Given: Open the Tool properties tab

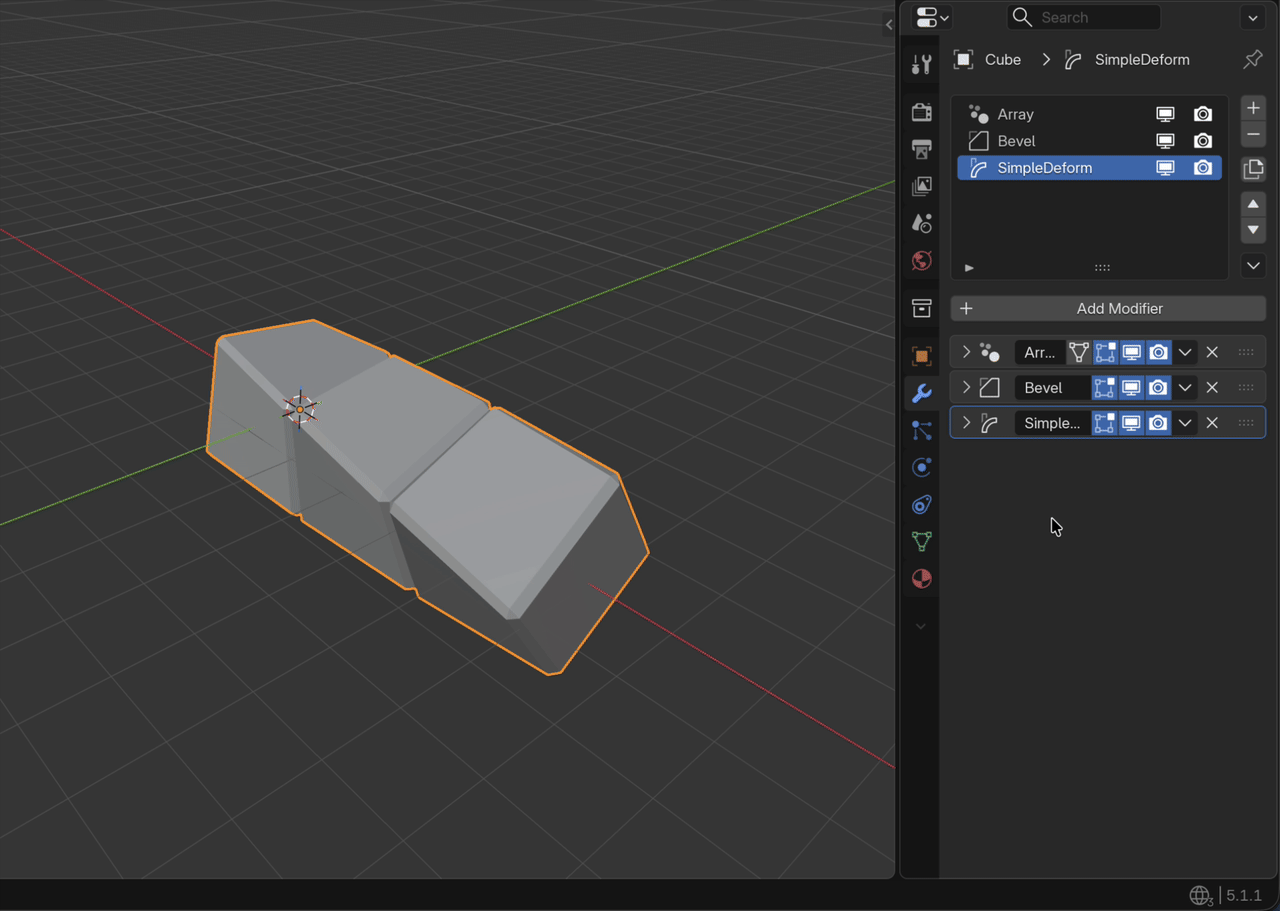Looking at the screenshot, I should point(921,65).
